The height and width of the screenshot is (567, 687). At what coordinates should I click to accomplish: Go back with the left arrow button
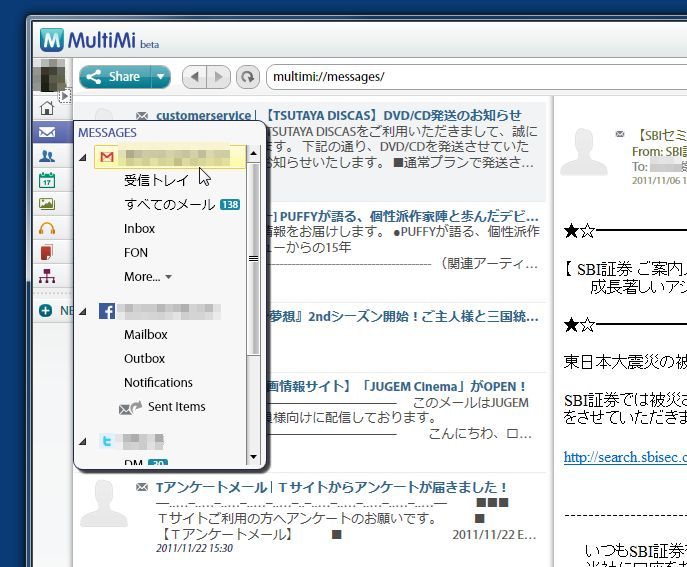click(x=194, y=77)
